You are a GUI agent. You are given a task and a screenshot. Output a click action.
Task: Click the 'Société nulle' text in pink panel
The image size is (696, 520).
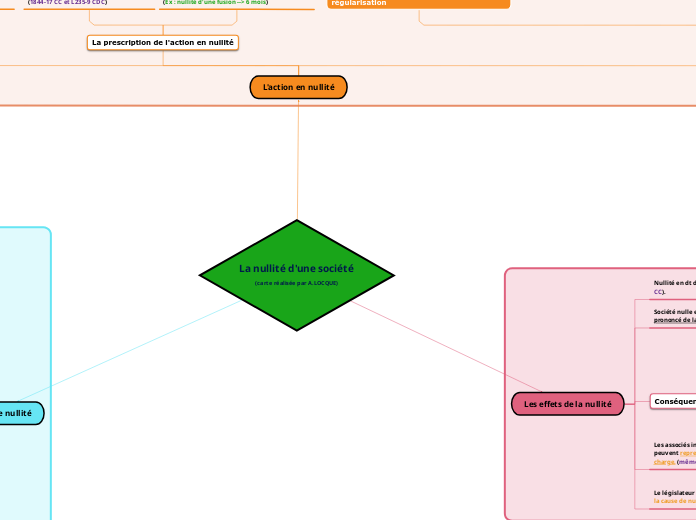[674, 316]
